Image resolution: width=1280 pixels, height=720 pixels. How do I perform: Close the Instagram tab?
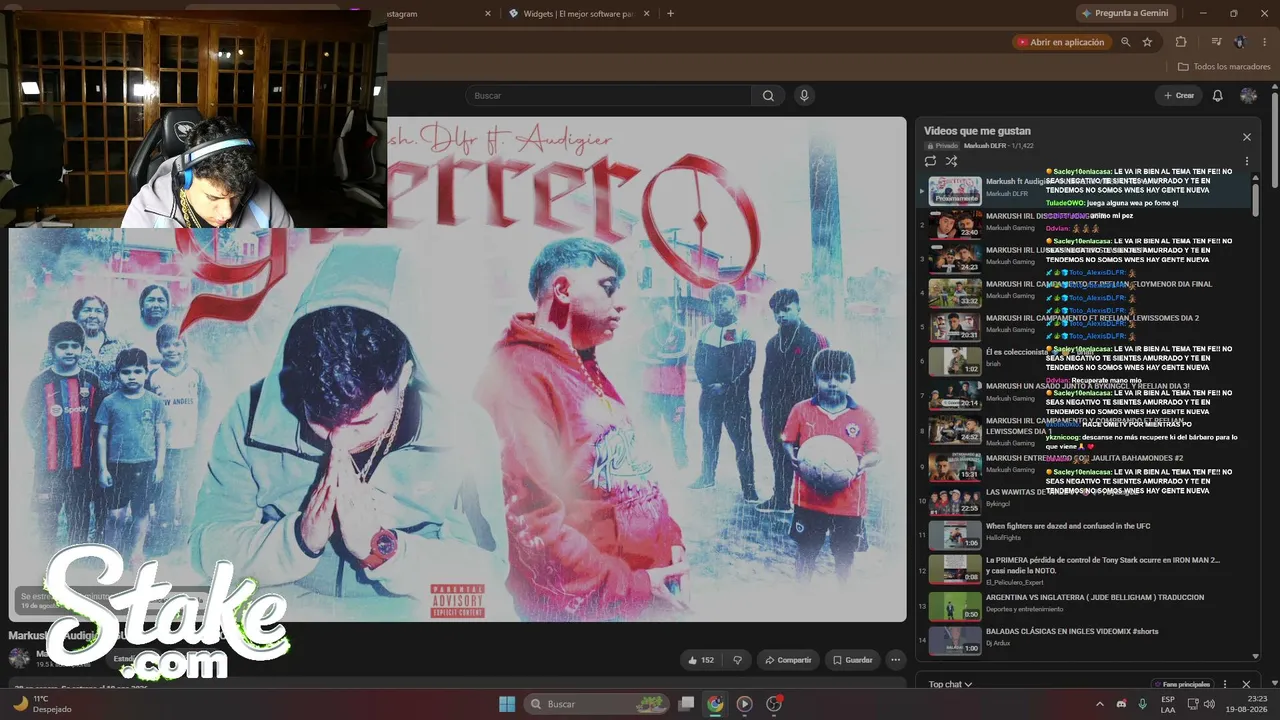coord(488,13)
